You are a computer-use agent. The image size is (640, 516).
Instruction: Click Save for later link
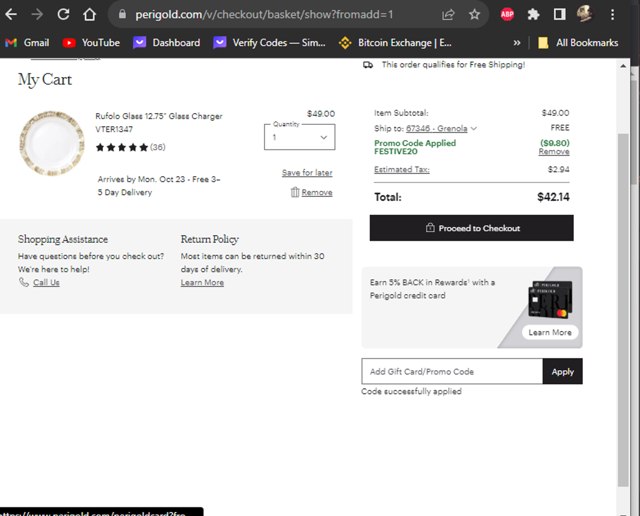(307, 173)
